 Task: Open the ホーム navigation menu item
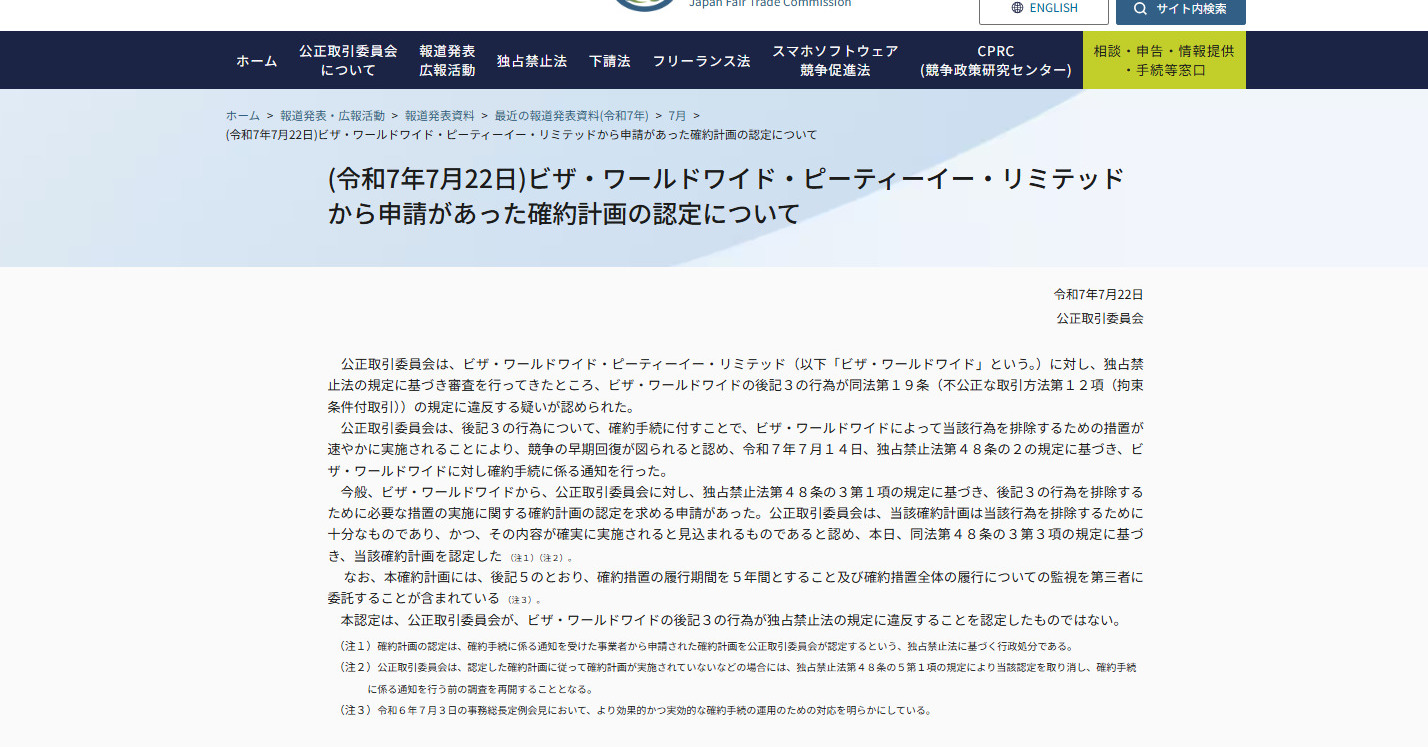click(257, 61)
